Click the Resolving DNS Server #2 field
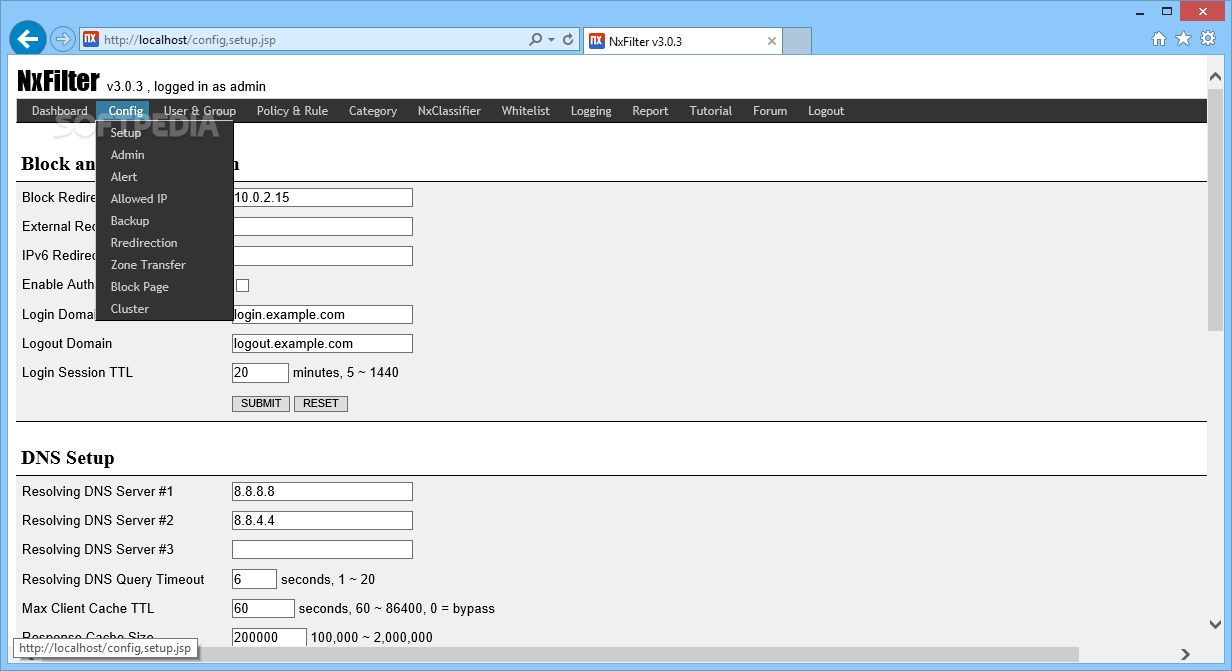The image size is (1232, 671). click(x=322, y=520)
